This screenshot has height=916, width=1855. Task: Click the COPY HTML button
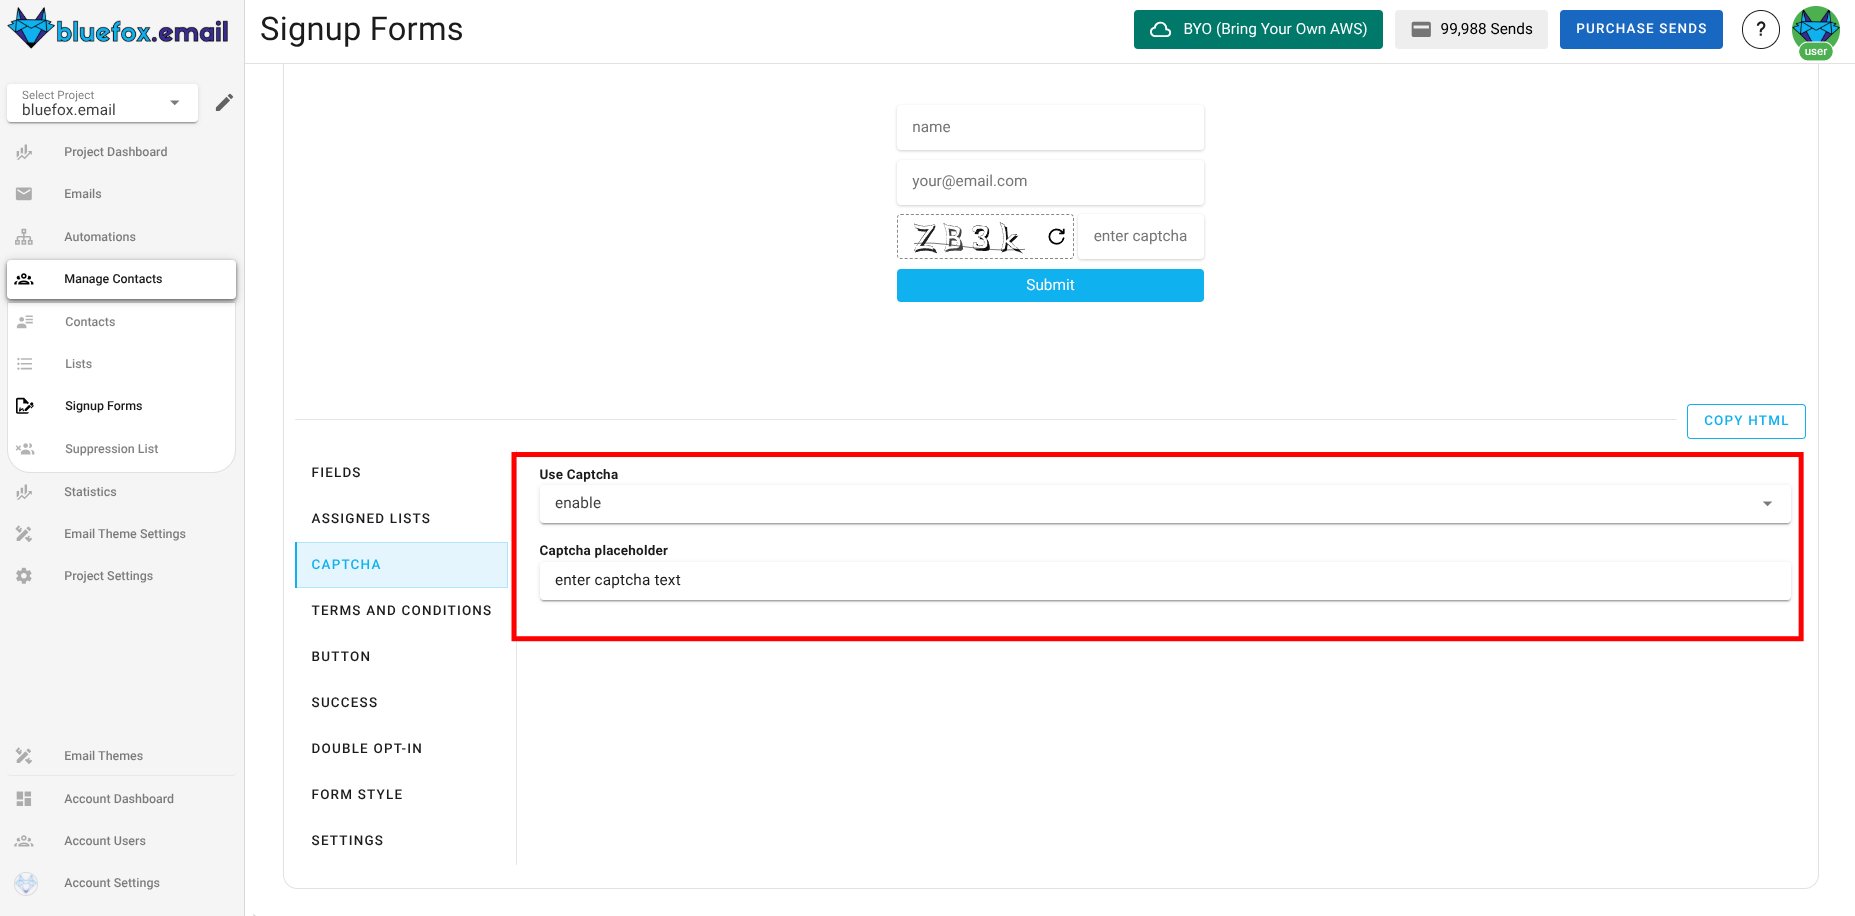(1745, 421)
